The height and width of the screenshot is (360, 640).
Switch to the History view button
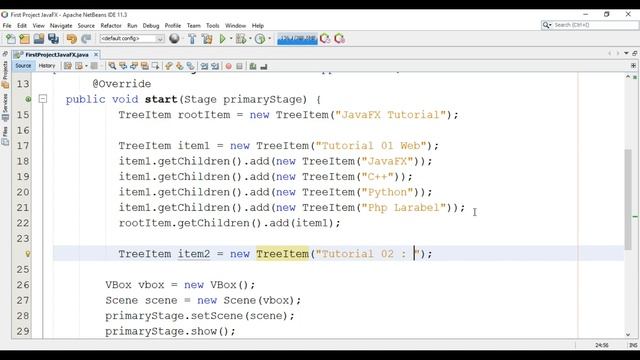(x=47, y=66)
